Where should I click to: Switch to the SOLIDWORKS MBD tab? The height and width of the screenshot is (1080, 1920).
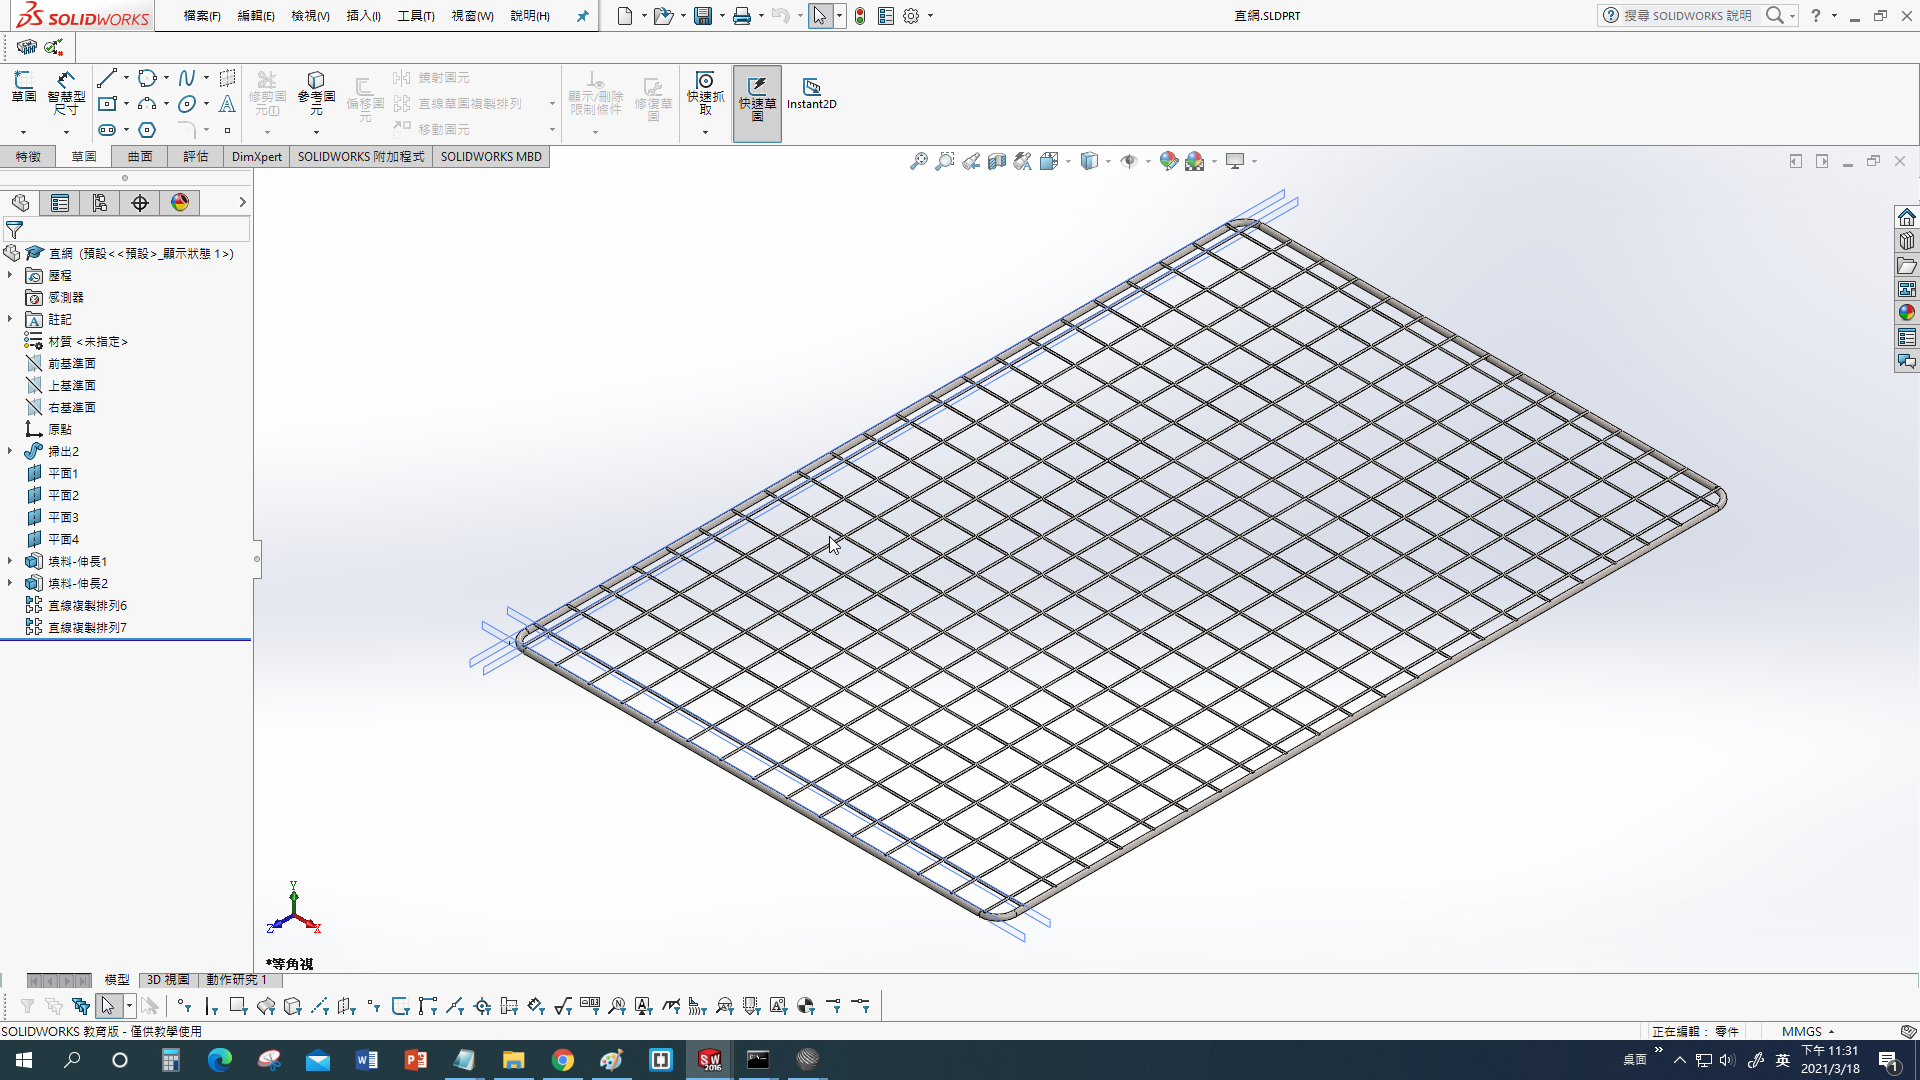(x=491, y=157)
